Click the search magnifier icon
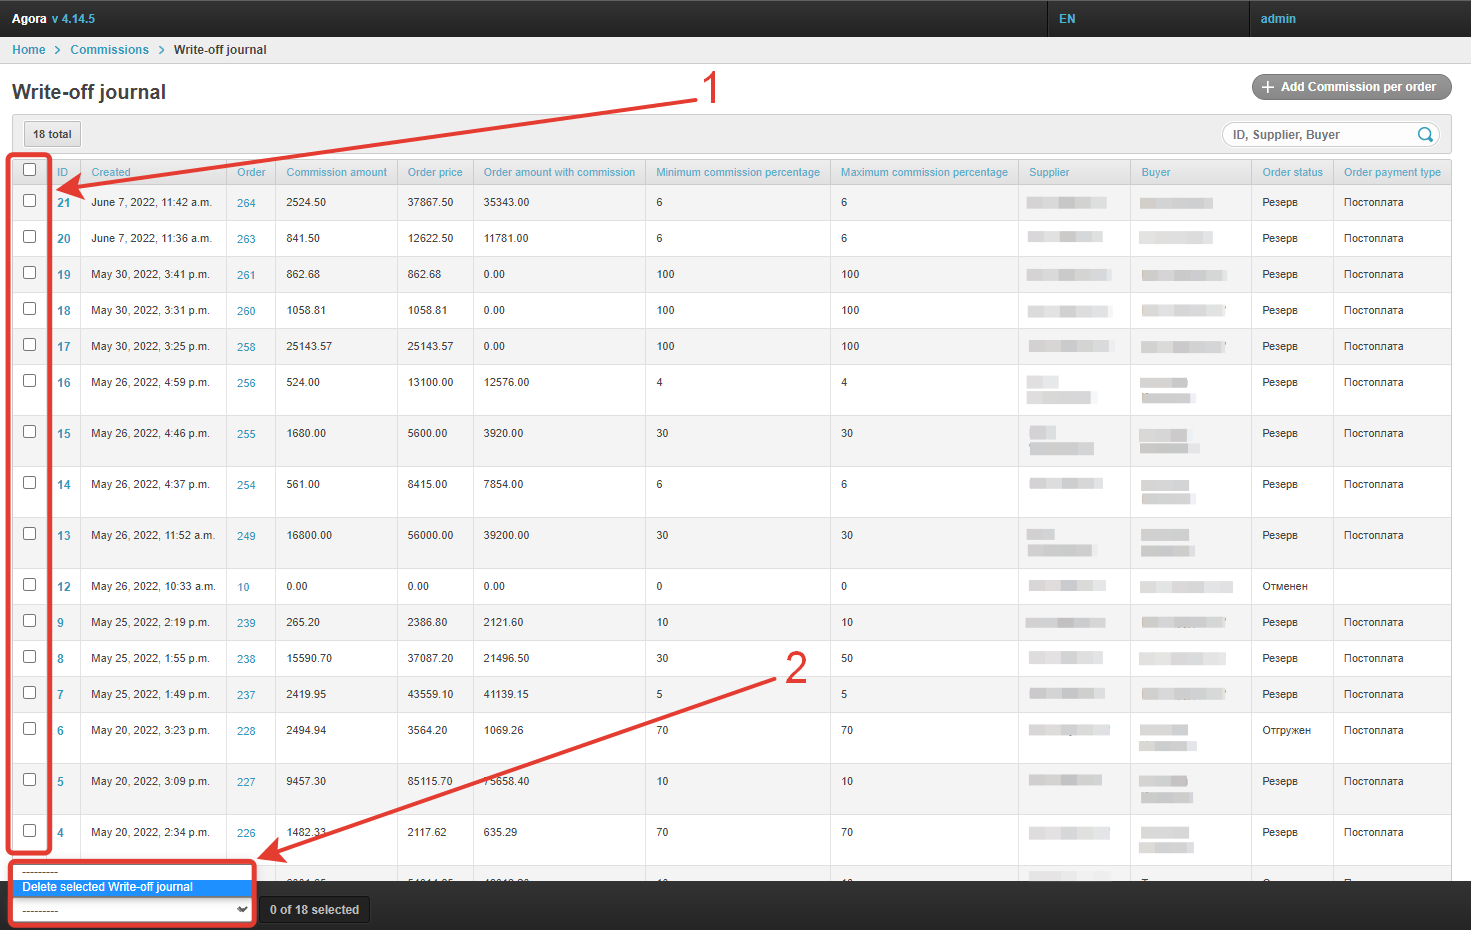The height and width of the screenshot is (930, 1471). 1425,135
